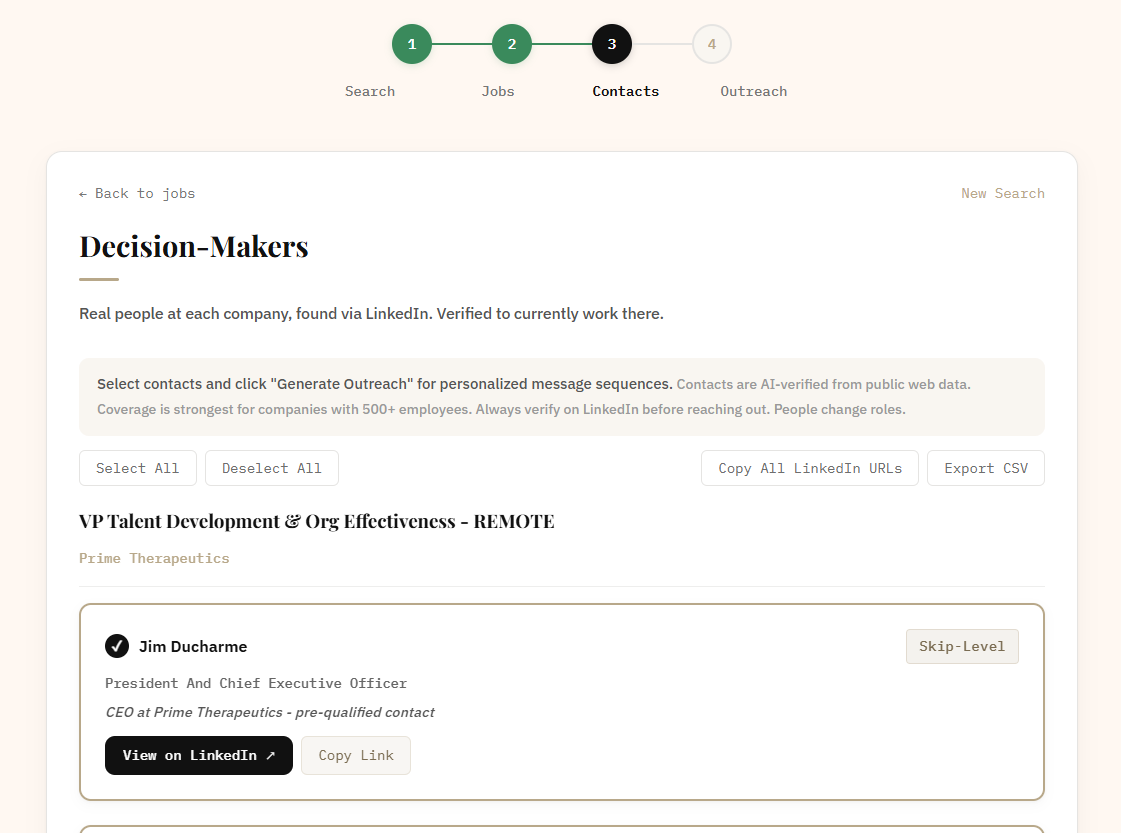Click the Jim Ducharme name
The width and height of the screenshot is (1121, 833).
(x=193, y=646)
